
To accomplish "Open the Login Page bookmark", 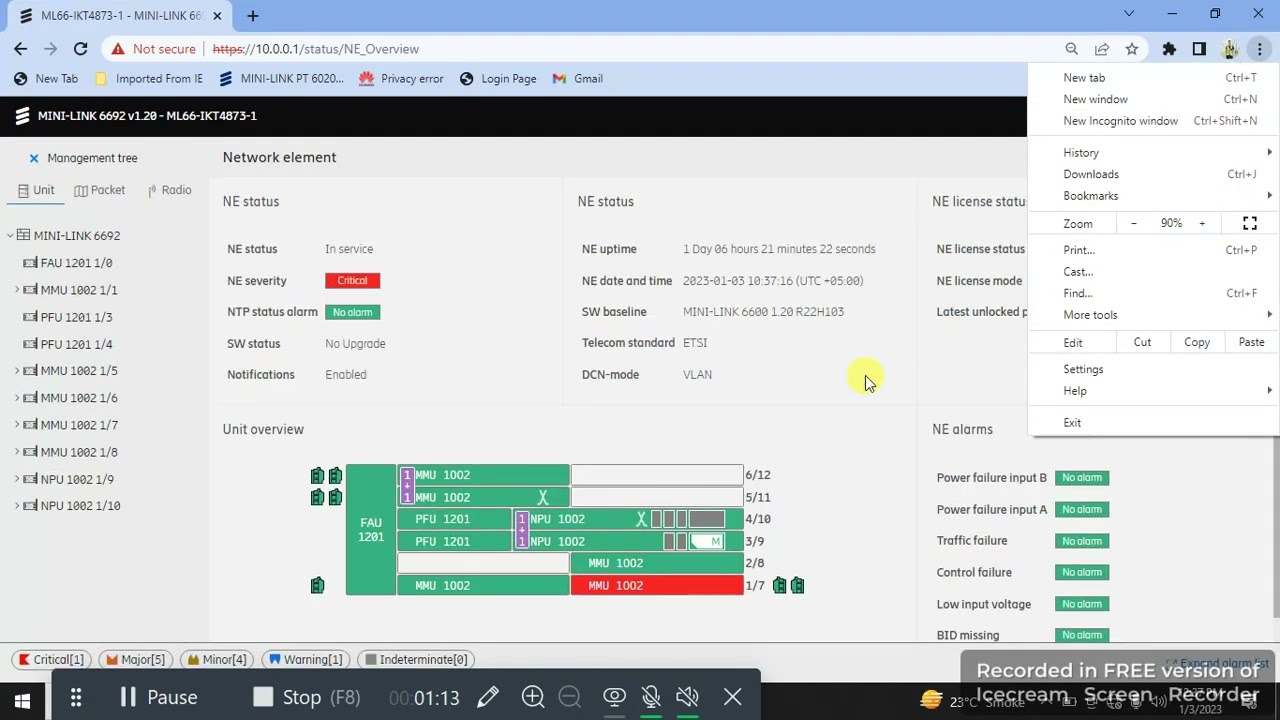I will [x=498, y=79].
